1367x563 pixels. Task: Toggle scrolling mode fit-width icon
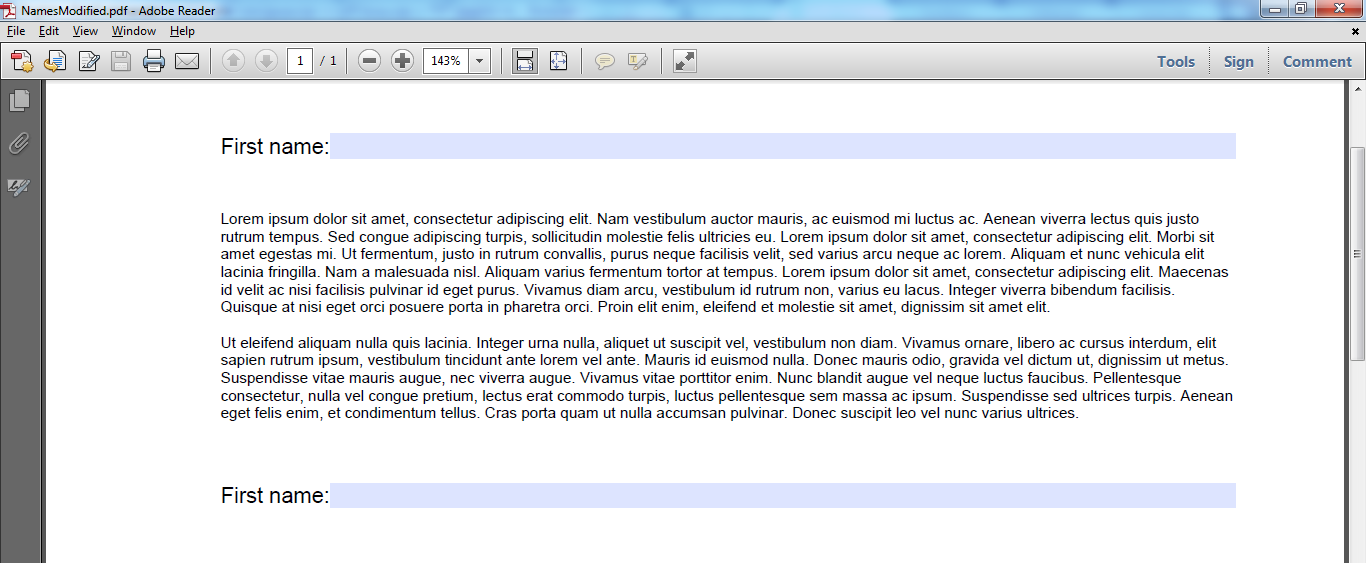(x=524, y=61)
